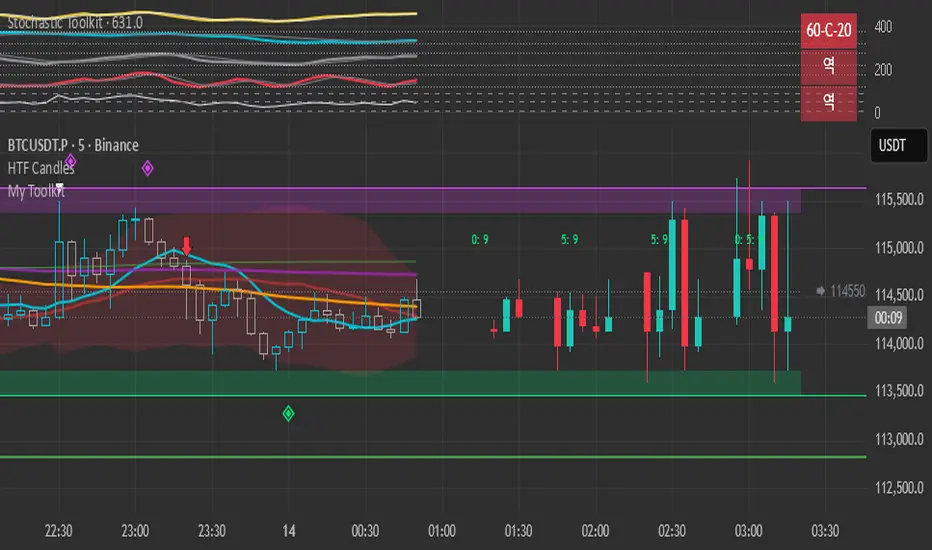Viewport: 932px width, 550px height.
Task: Click the red down-arrow sell signal marker
Action: point(187,246)
